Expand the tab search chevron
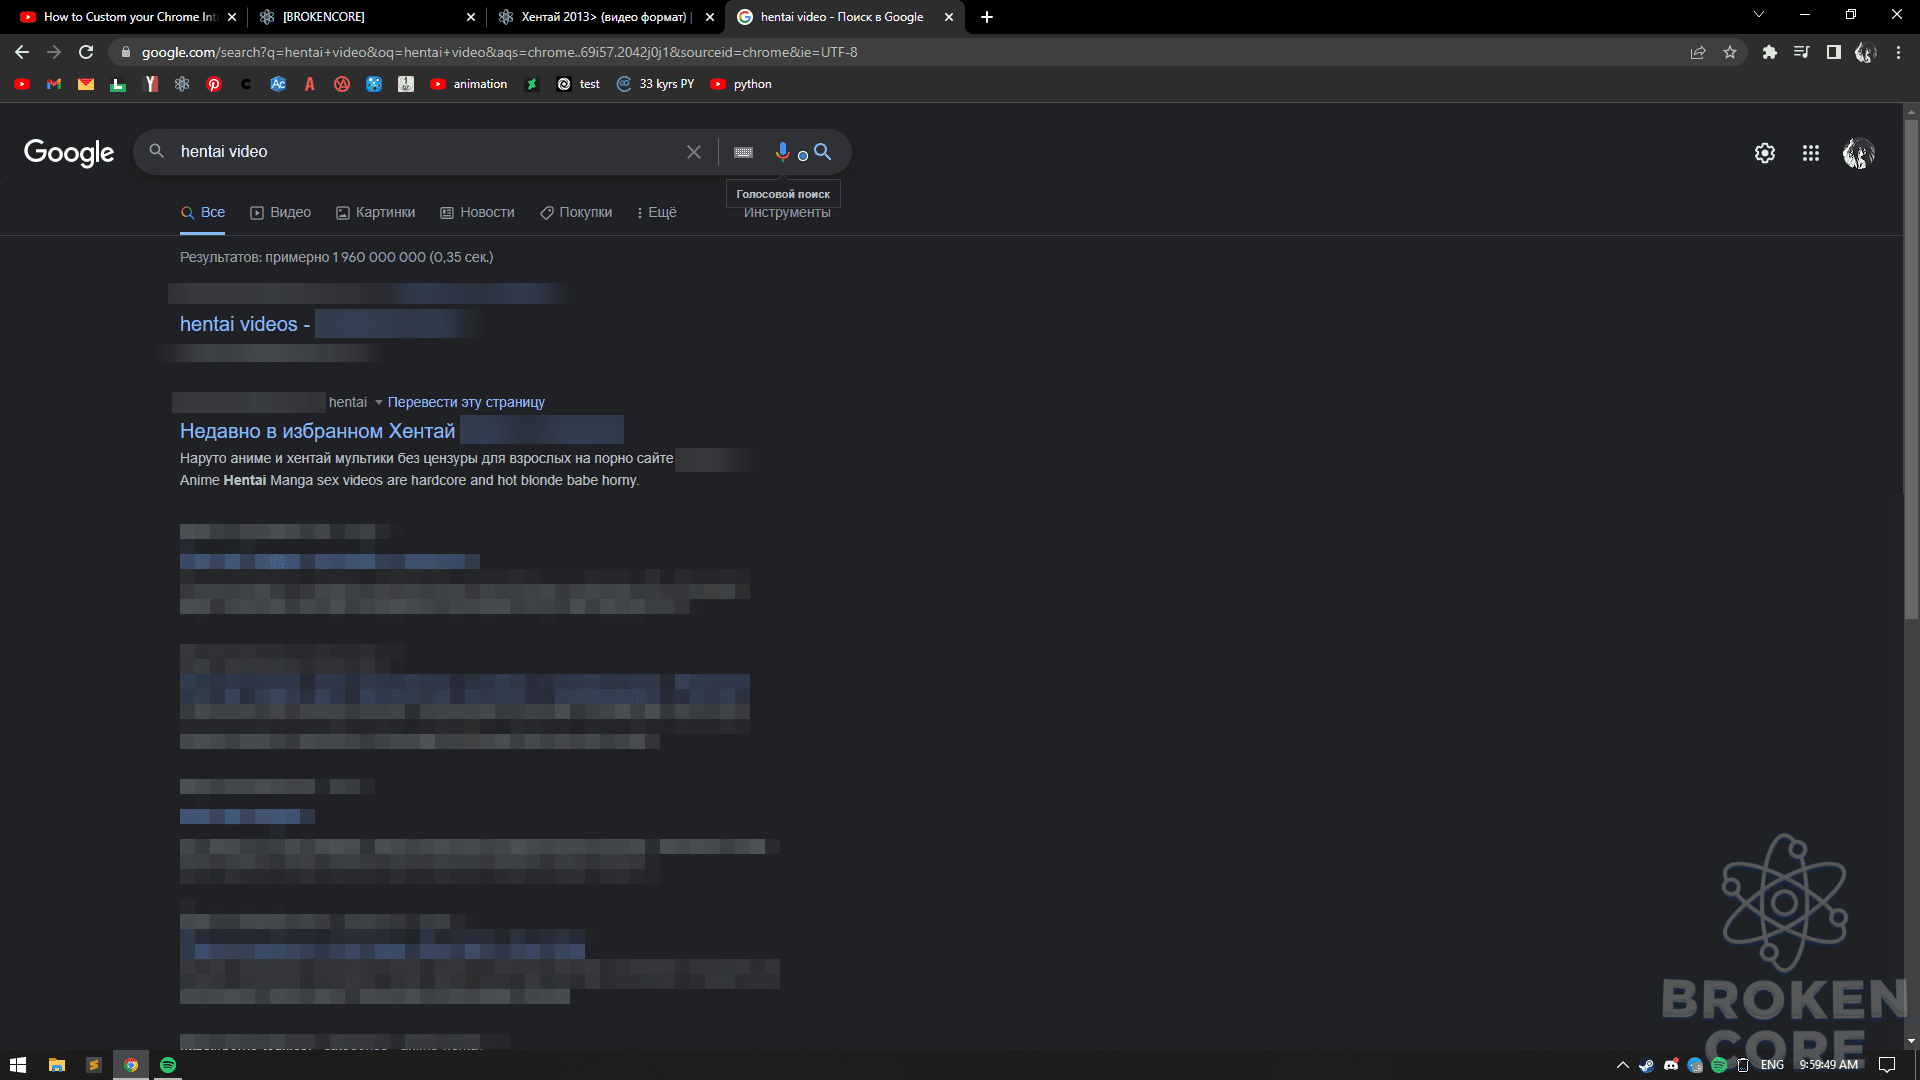 [x=1759, y=15]
